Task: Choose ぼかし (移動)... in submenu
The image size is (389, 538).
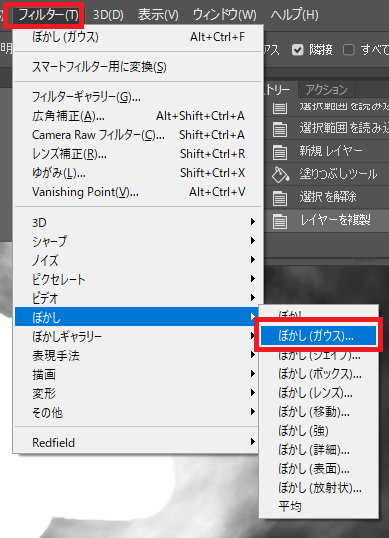Action: point(319,411)
